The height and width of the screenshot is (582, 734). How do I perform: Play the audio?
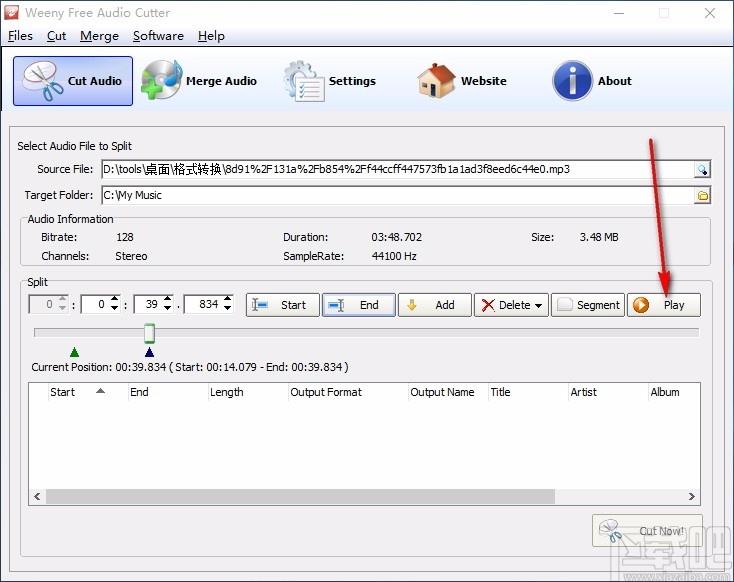(664, 305)
